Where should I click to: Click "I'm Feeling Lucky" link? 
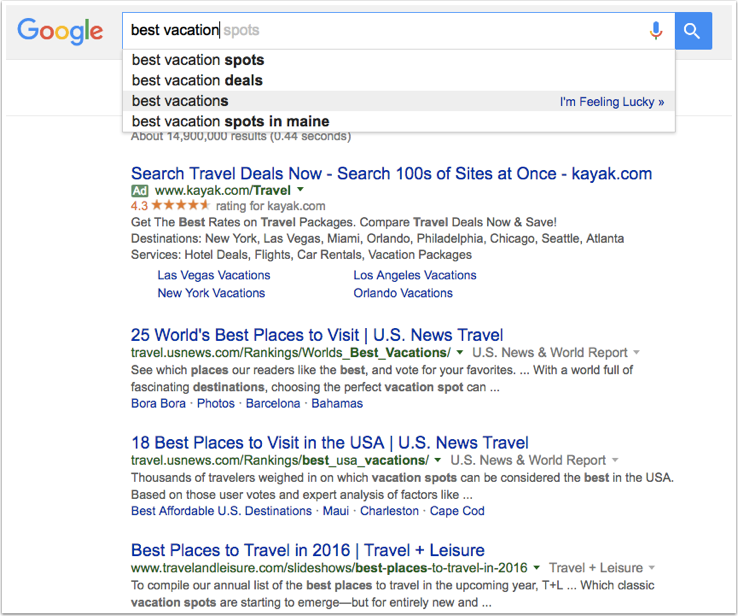[x=611, y=101]
